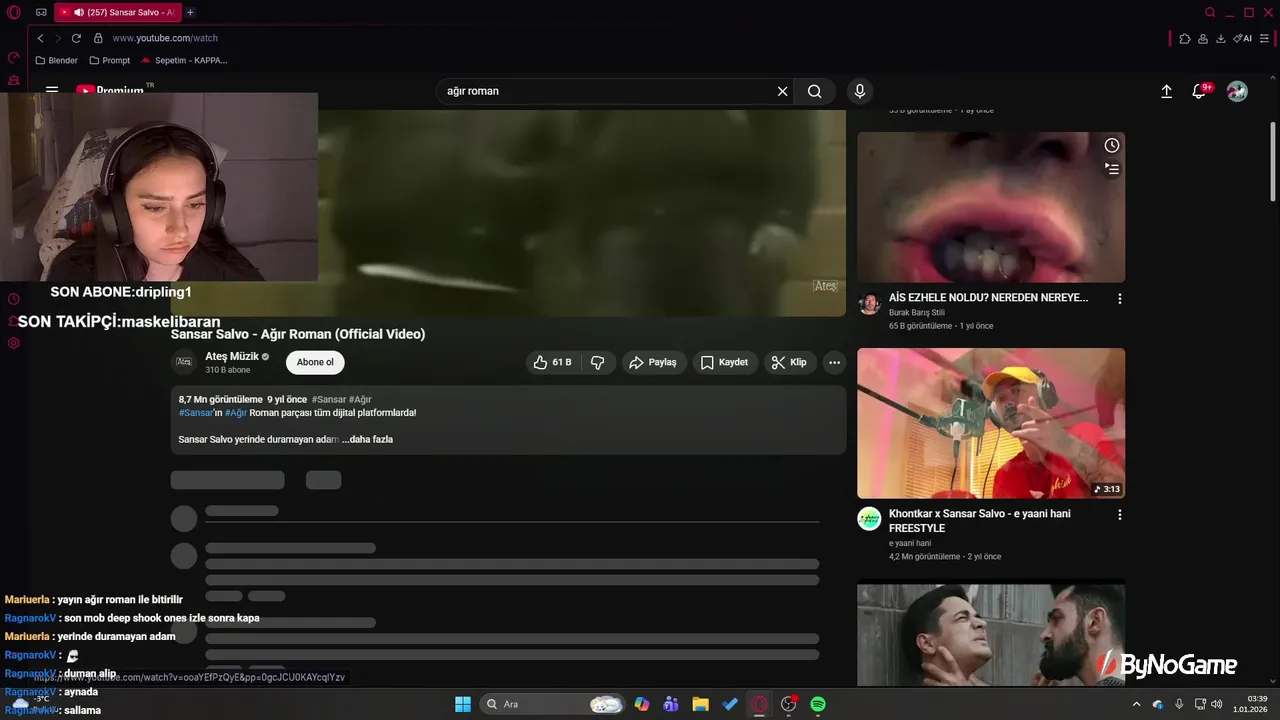The height and width of the screenshot is (720, 1280).
Task: Open options for AİS EZHELE NOLDU video
Action: tap(1119, 299)
